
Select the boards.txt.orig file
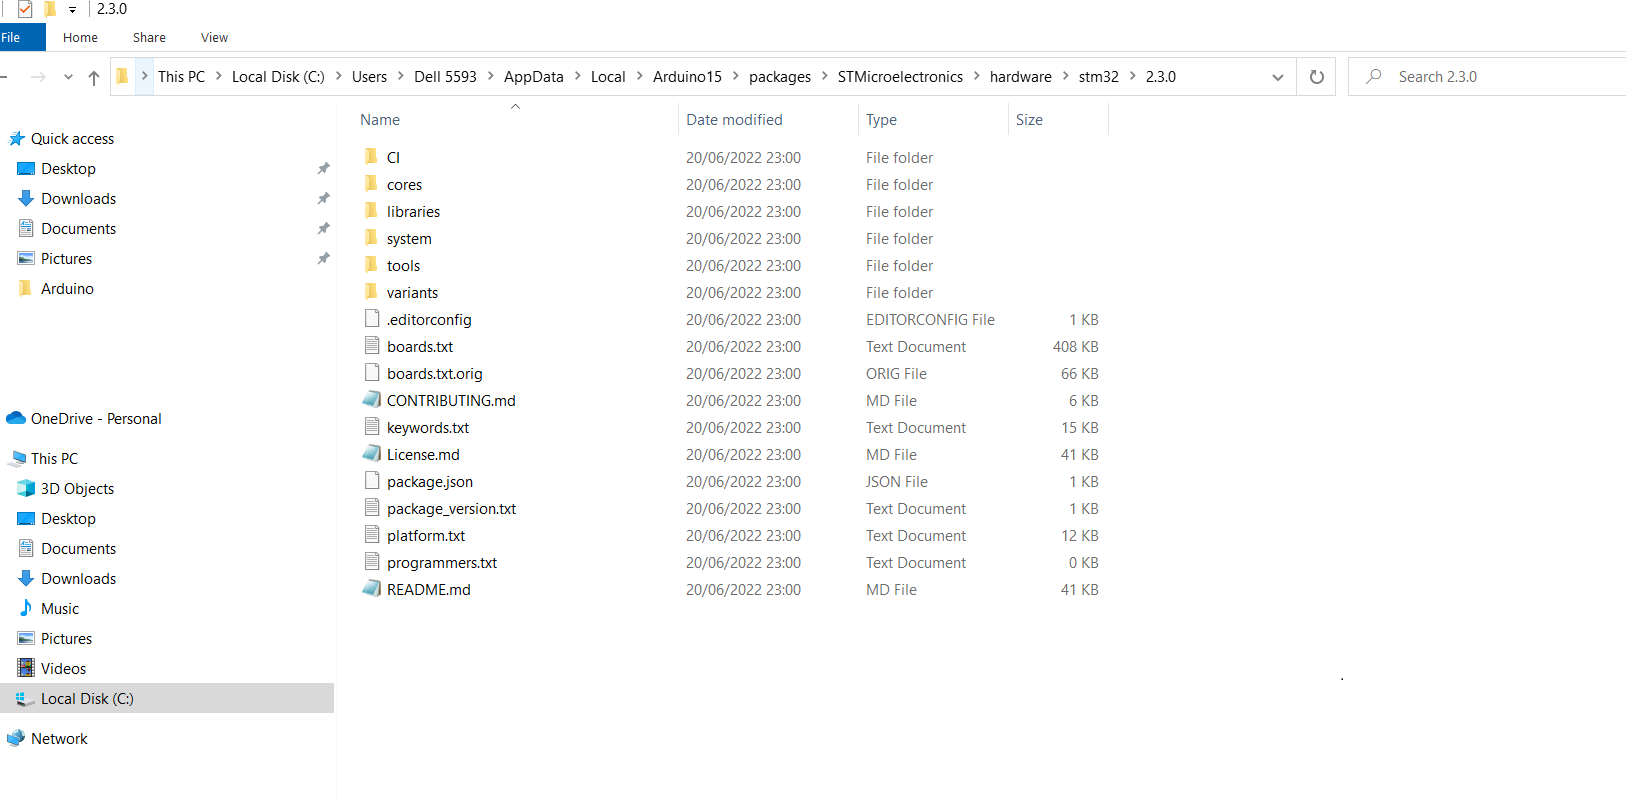pyautogui.click(x=435, y=373)
